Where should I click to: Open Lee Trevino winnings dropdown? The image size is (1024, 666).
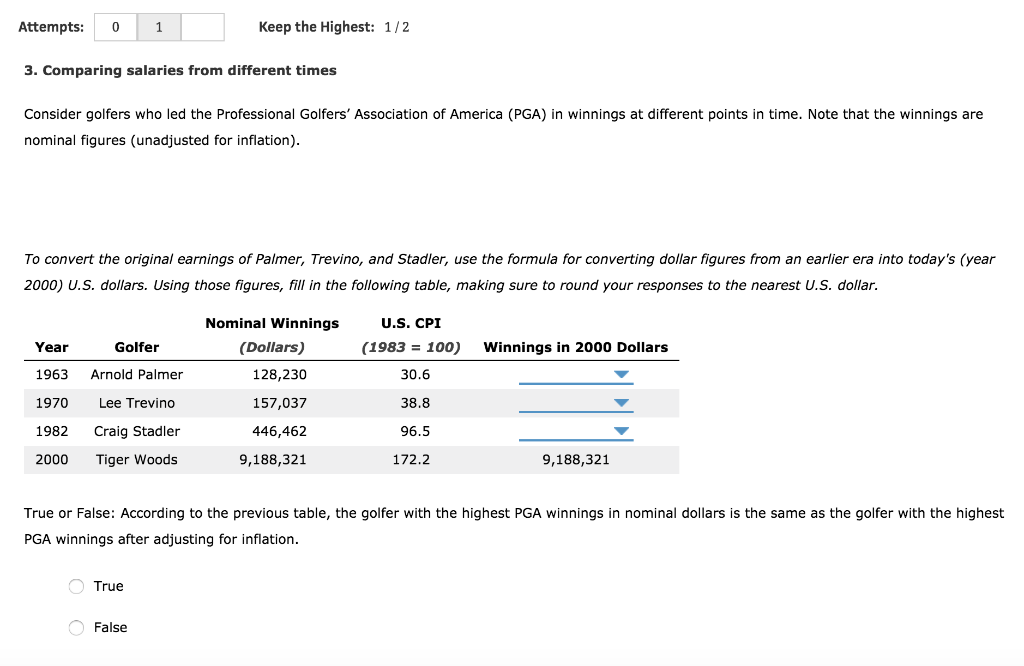coord(576,403)
